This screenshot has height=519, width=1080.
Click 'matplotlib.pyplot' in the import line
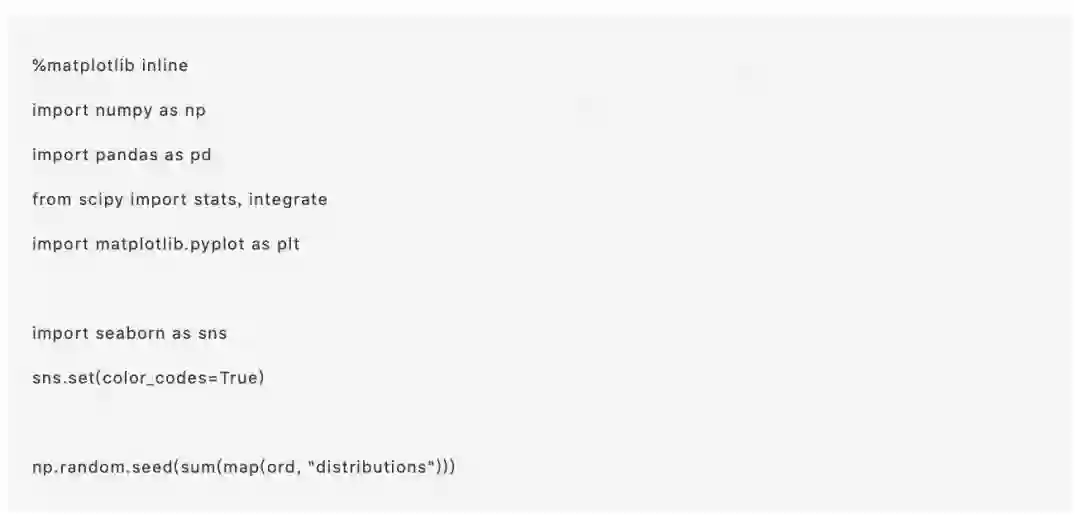166,244
